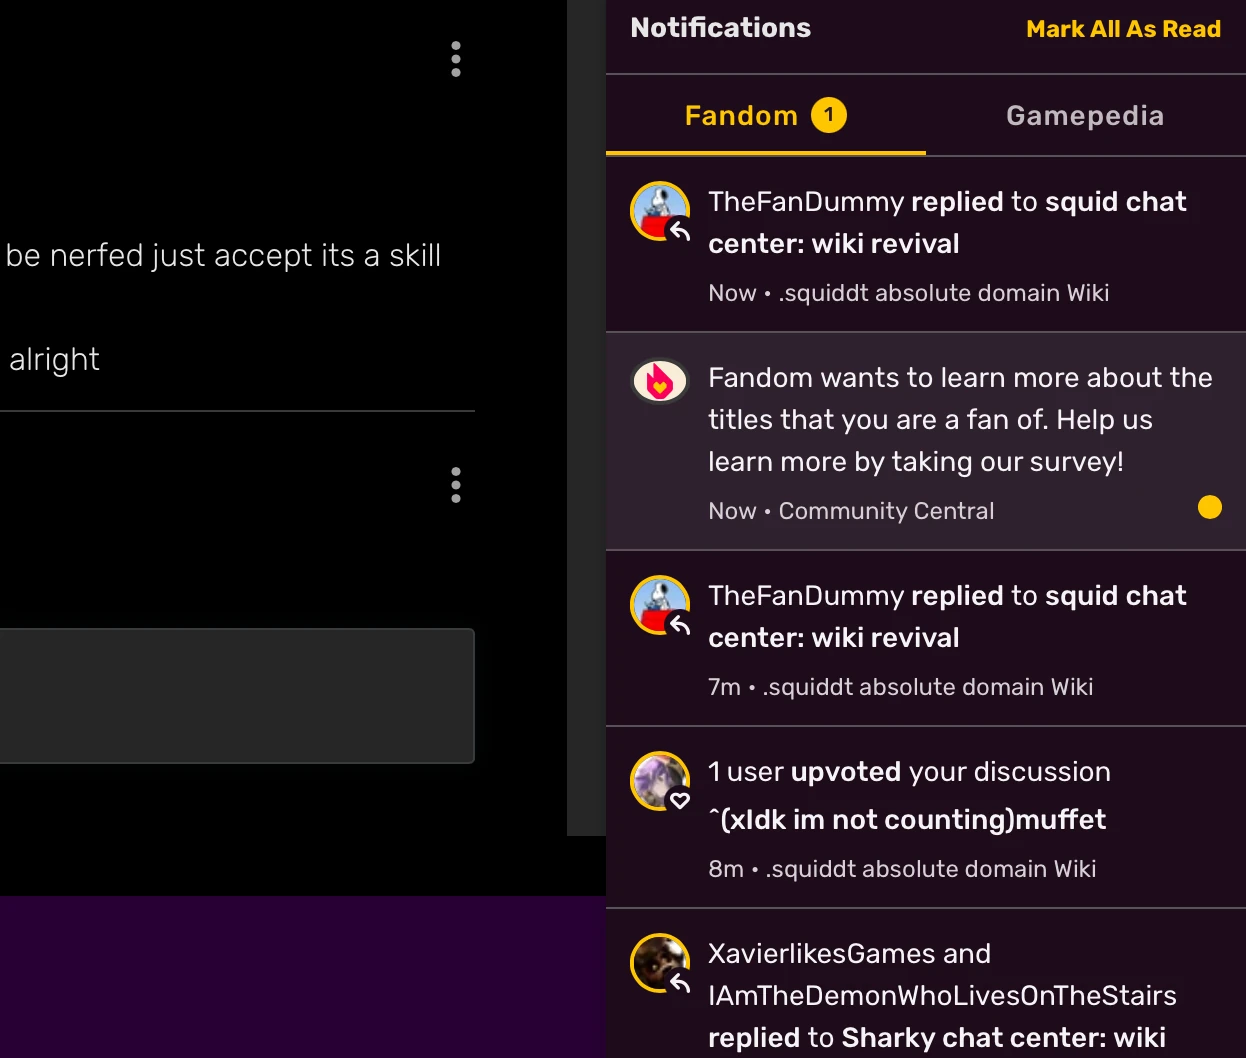The height and width of the screenshot is (1058, 1246).
Task: Click the reply text input box
Action: point(236,696)
